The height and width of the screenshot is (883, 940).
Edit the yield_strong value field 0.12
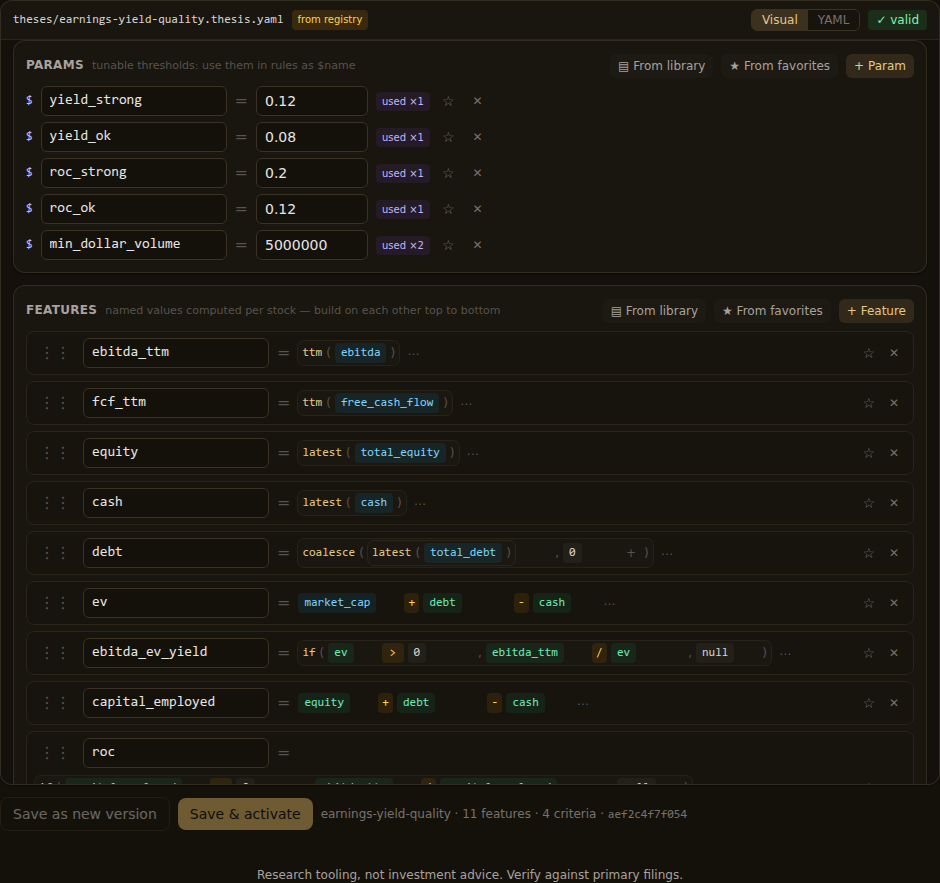312,101
